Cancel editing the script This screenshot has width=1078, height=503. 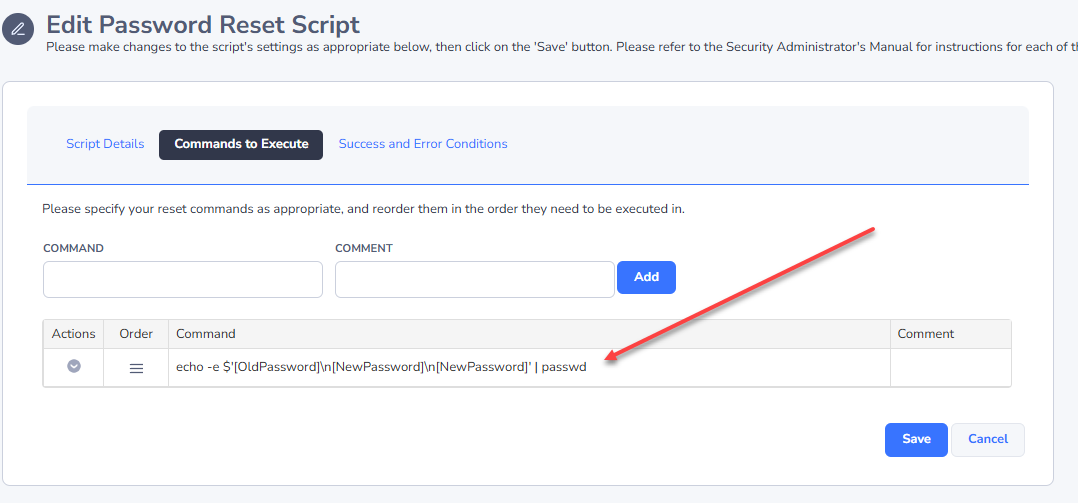click(988, 439)
